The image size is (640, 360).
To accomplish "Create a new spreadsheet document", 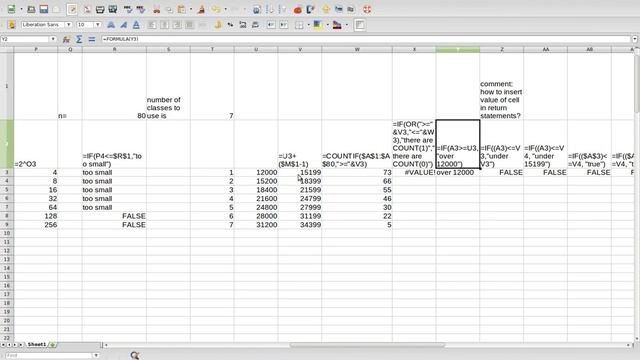I will pos(11,9).
